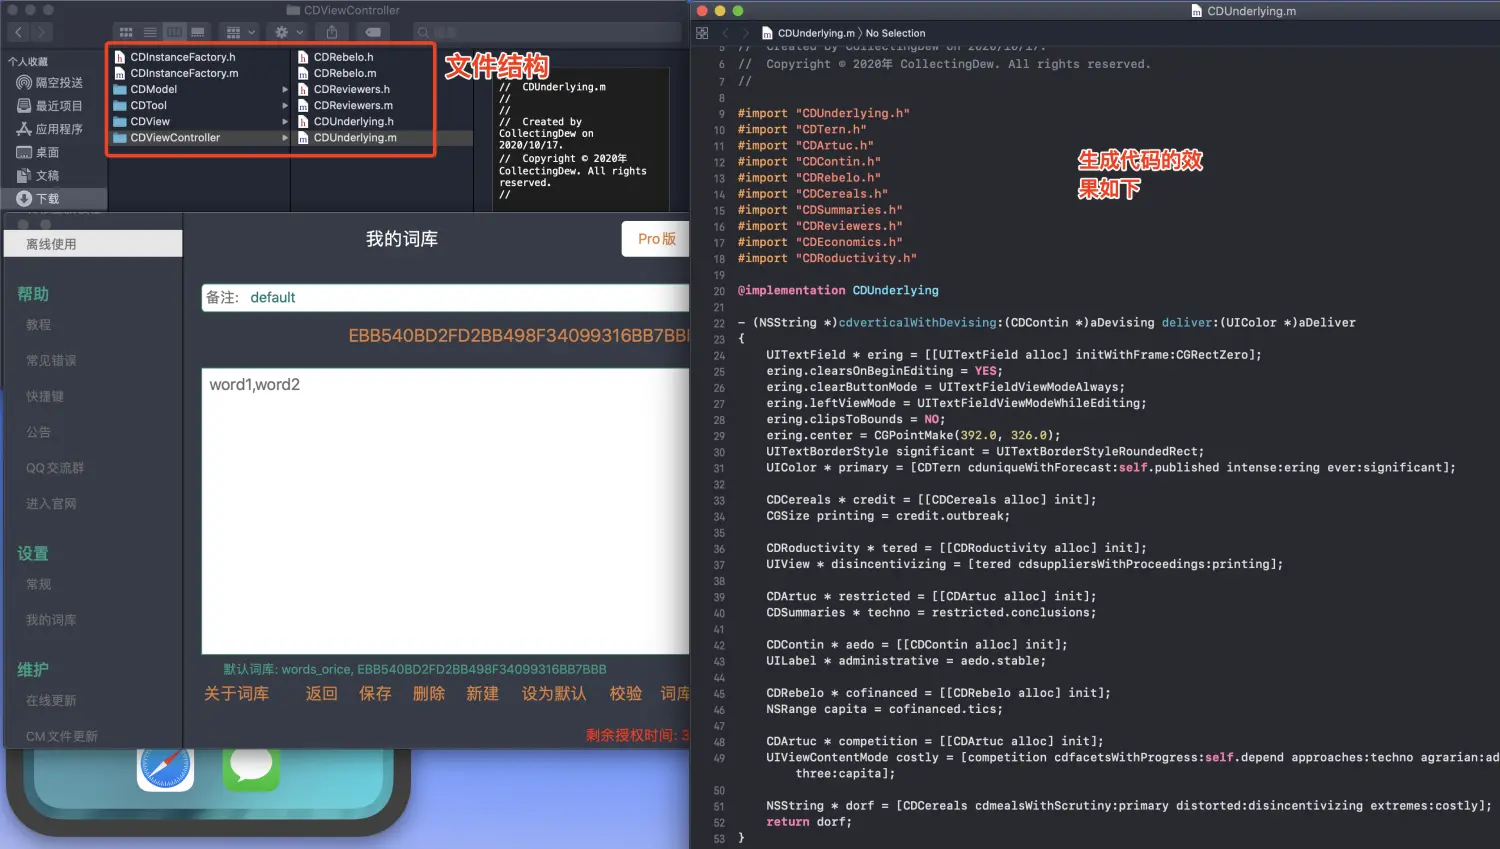
Task: Click the 保存 button
Action: pyautogui.click(x=375, y=693)
